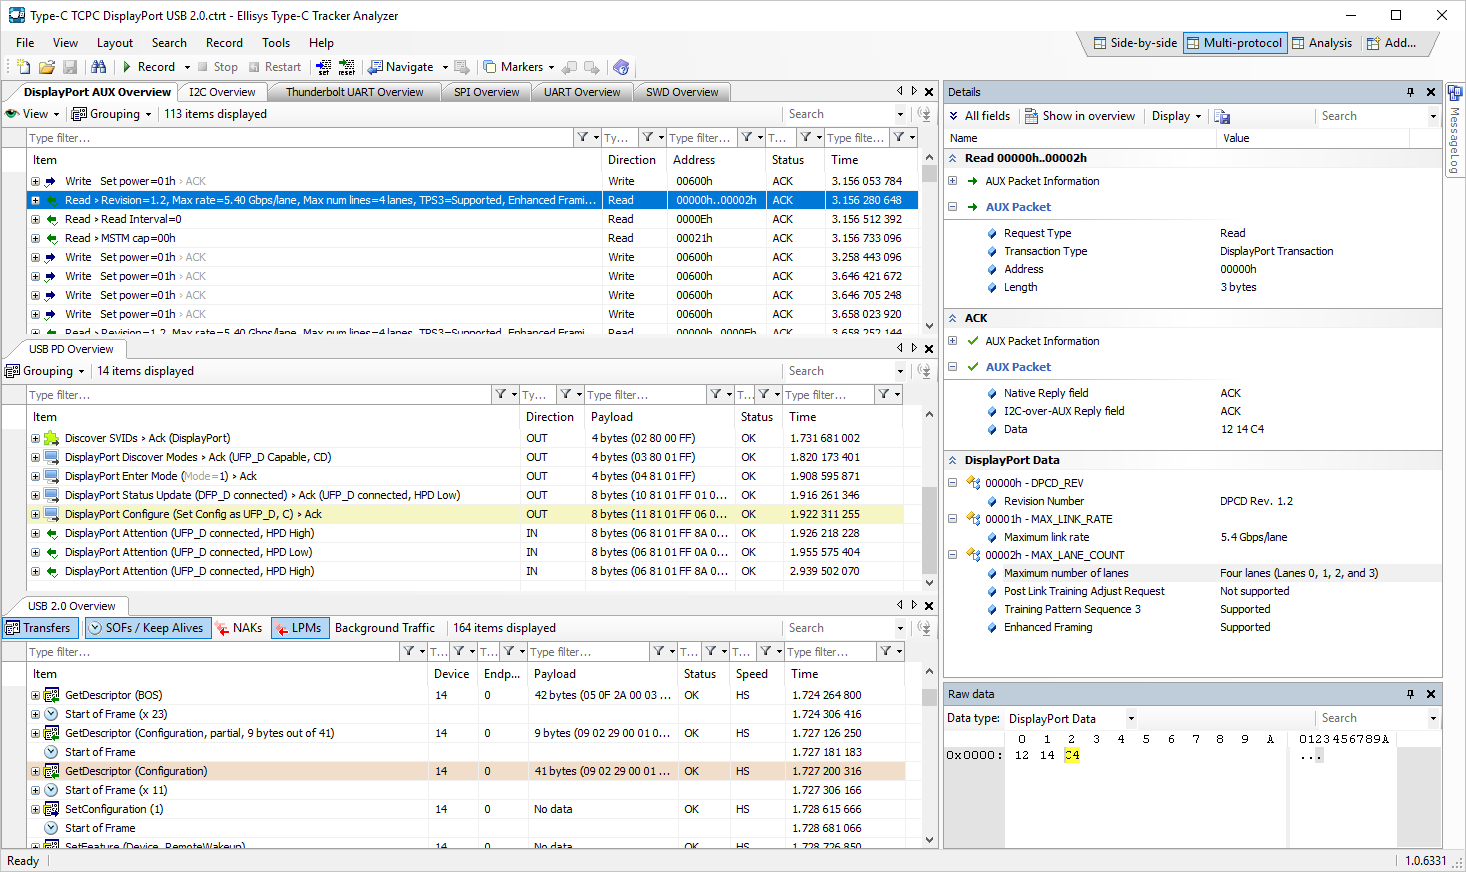Start capture with the Record button
Image resolution: width=1466 pixels, height=872 pixels.
tap(148, 67)
